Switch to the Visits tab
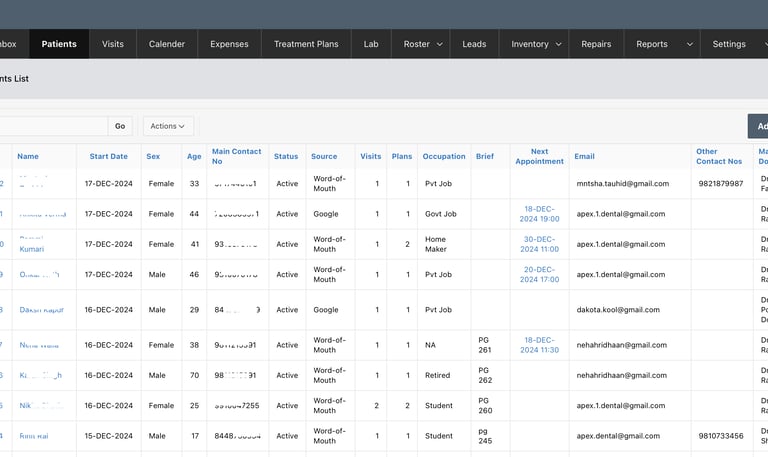Screen dimensions: 768x457 click(113, 44)
